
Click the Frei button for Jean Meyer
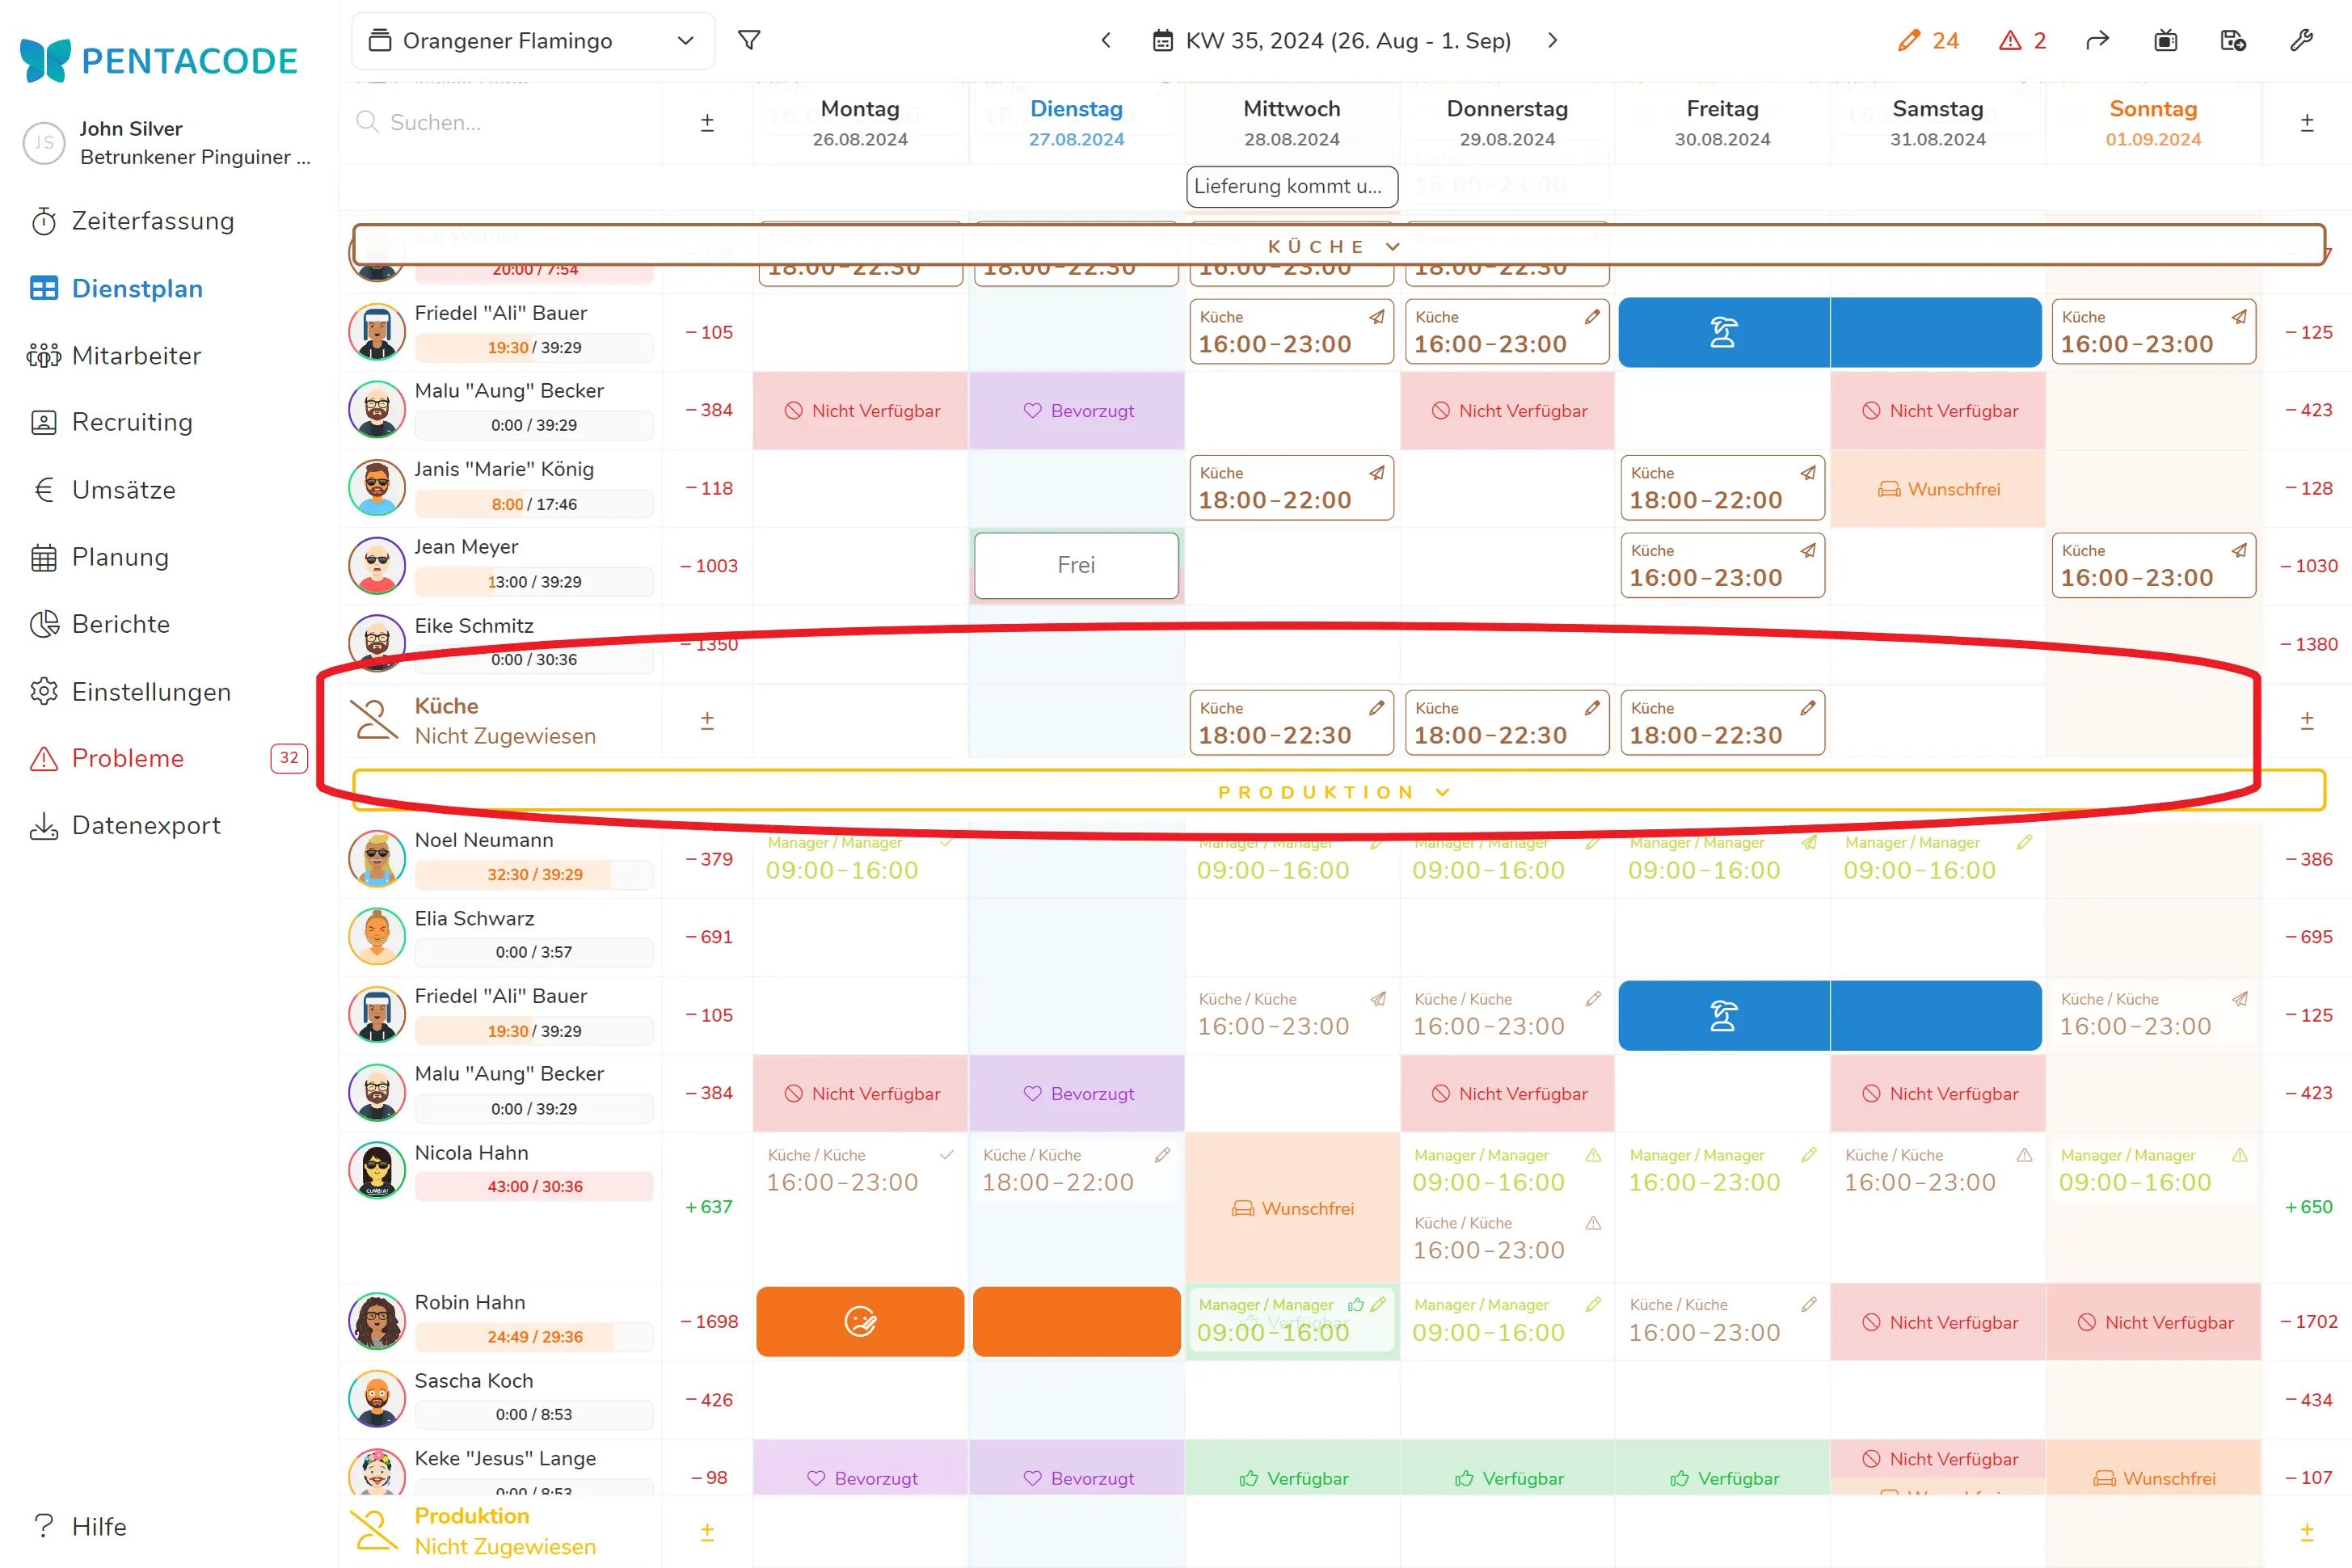click(x=1076, y=565)
